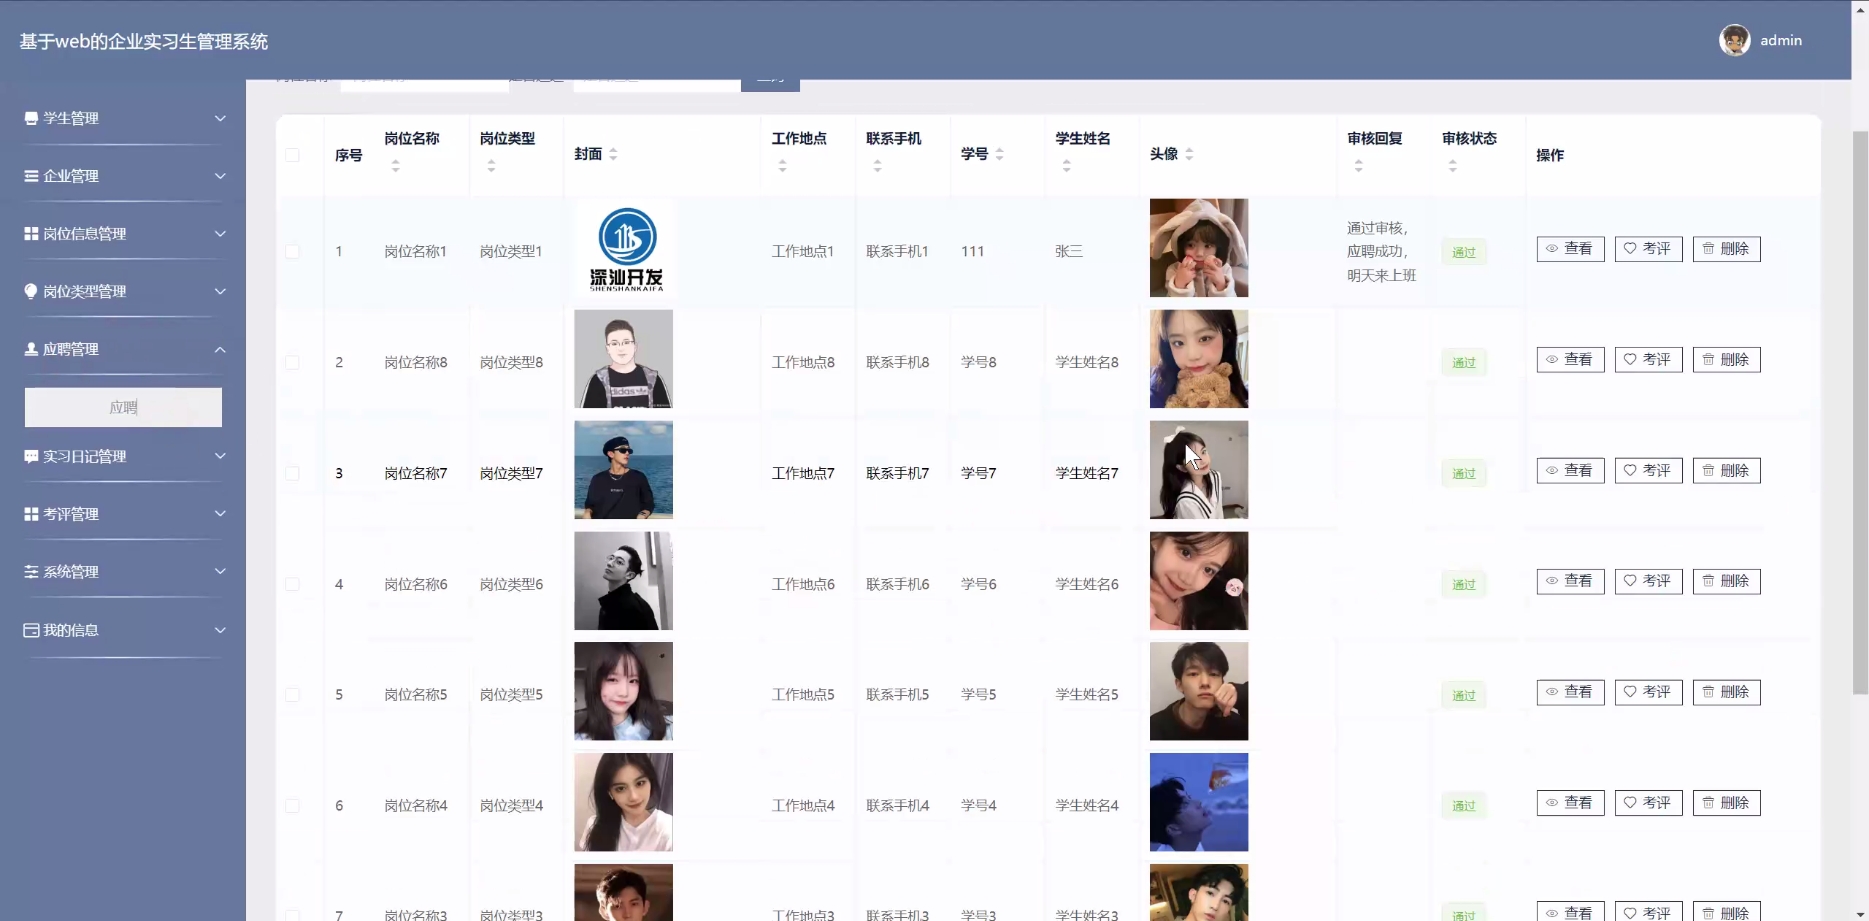Sort by 封面 column arrows
This screenshot has width=1869, height=921.
pos(613,154)
